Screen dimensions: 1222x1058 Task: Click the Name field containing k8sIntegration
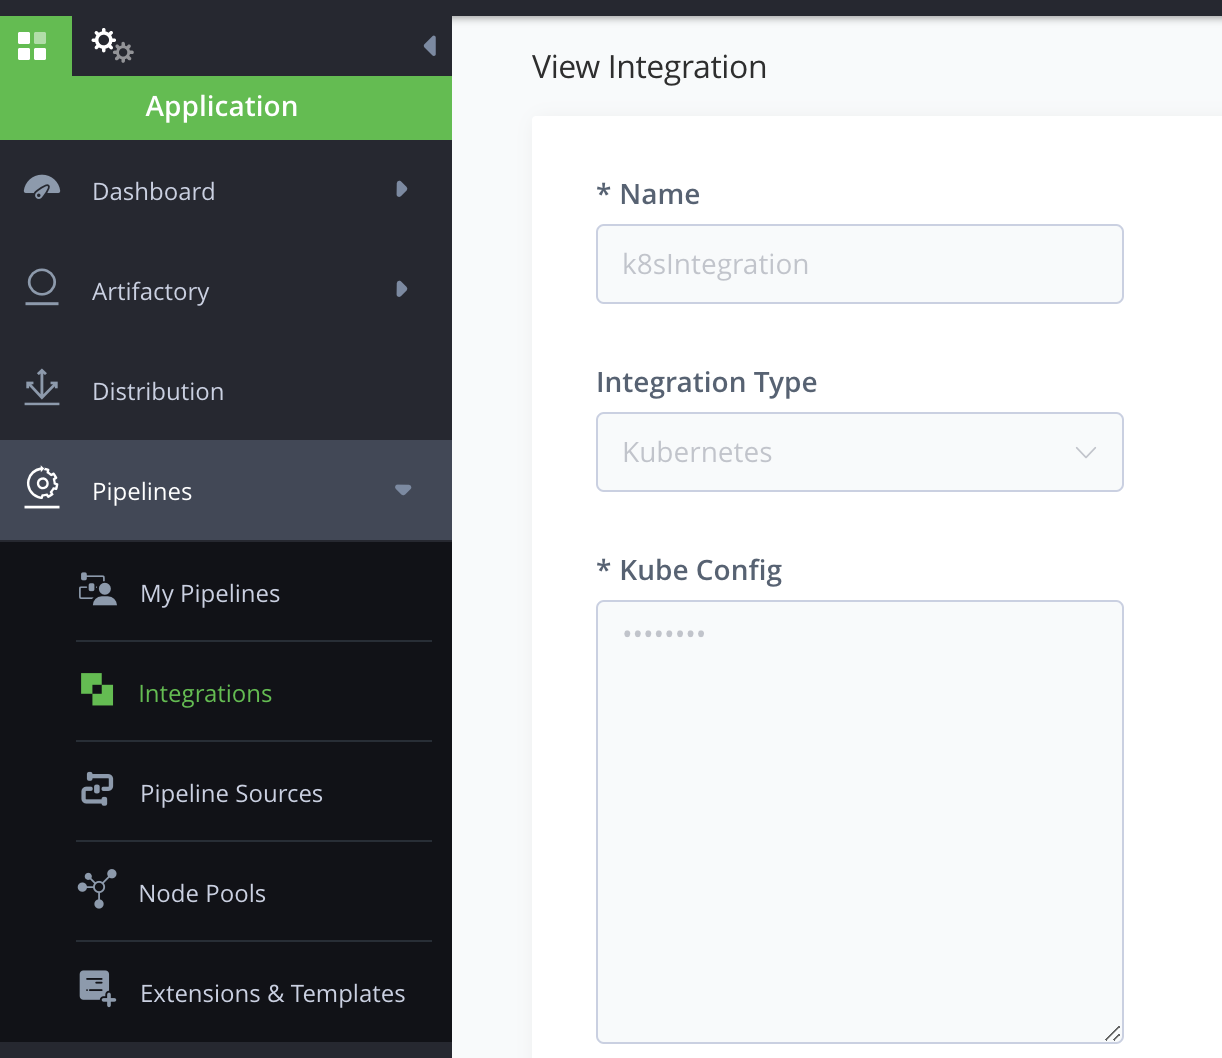(x=860, y=264)
